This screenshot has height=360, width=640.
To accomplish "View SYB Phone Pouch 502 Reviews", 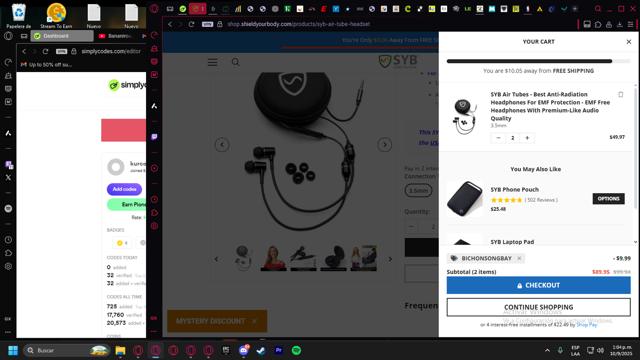I will [541, 200].
